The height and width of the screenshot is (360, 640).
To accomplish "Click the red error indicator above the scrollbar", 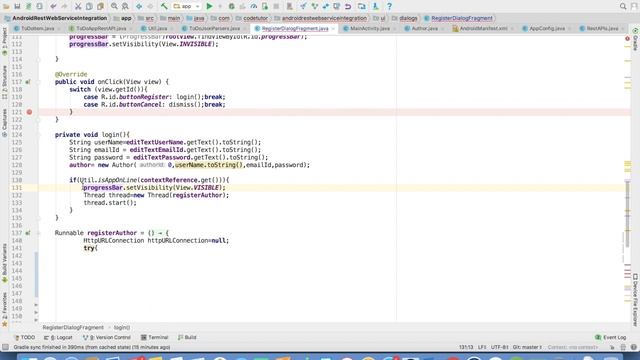I will click(x=627, y=38).
